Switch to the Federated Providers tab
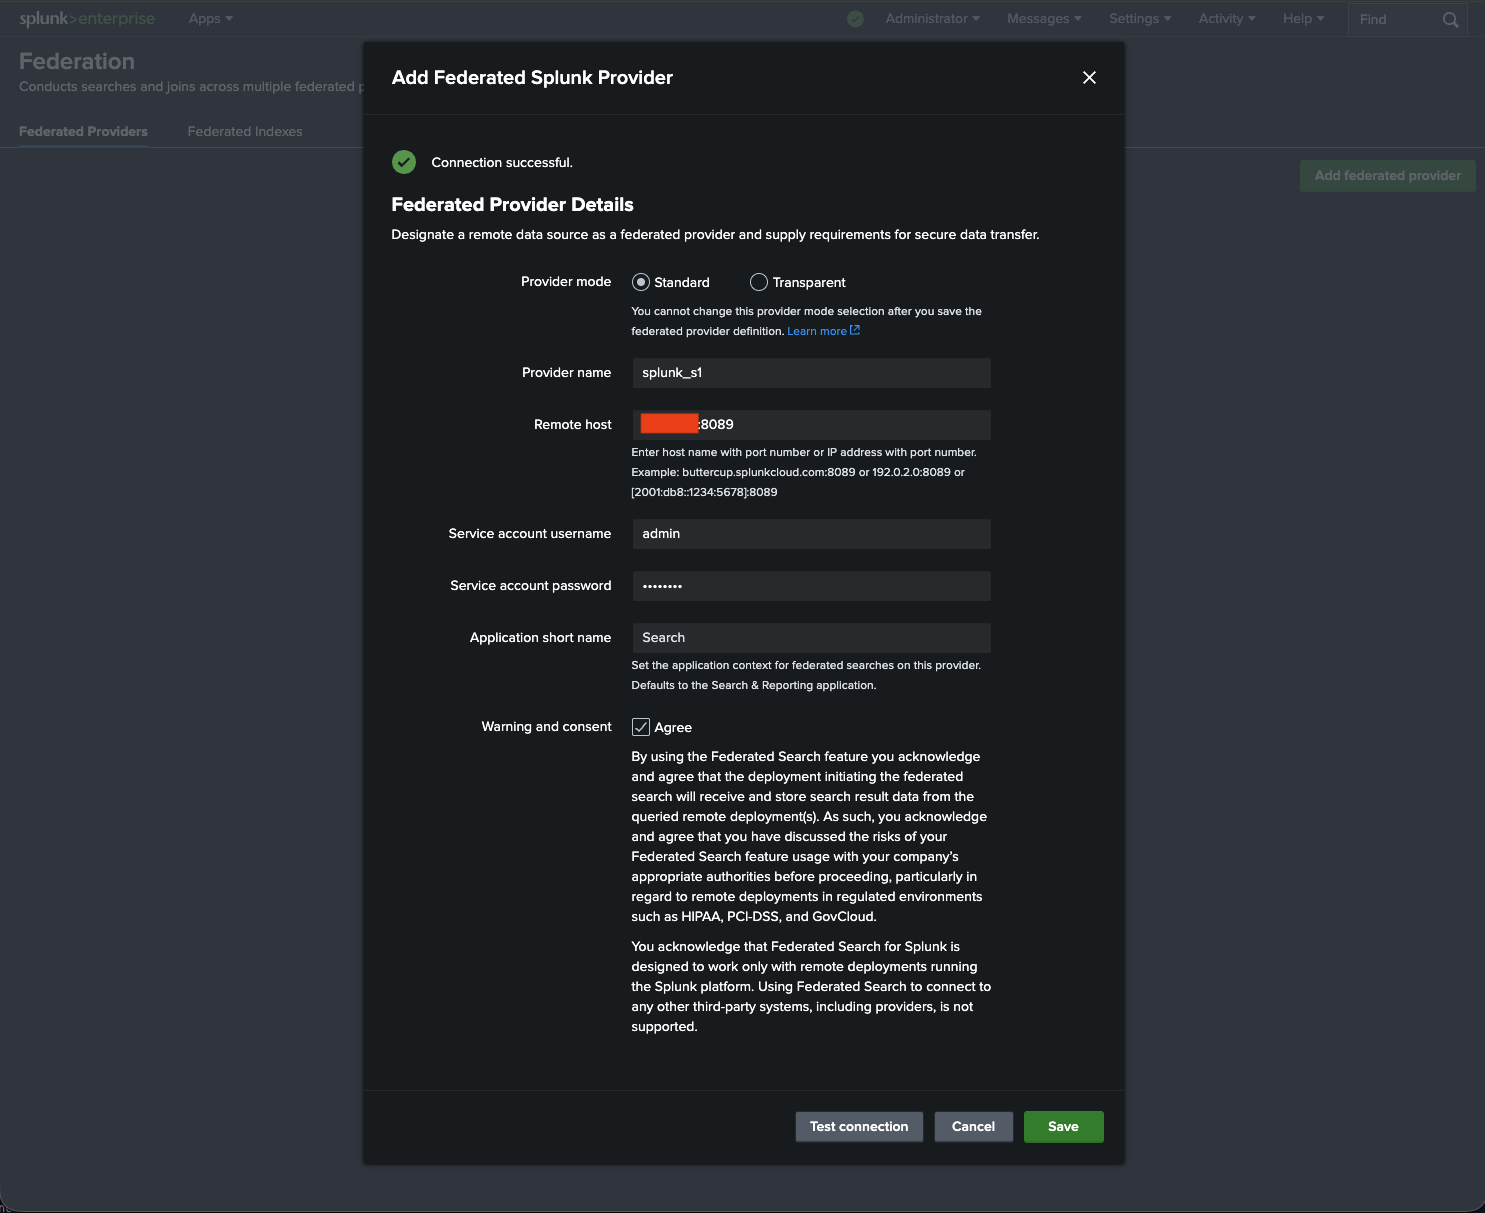The height and width of the screenshot is (1213, 1485). coord(83,131)
